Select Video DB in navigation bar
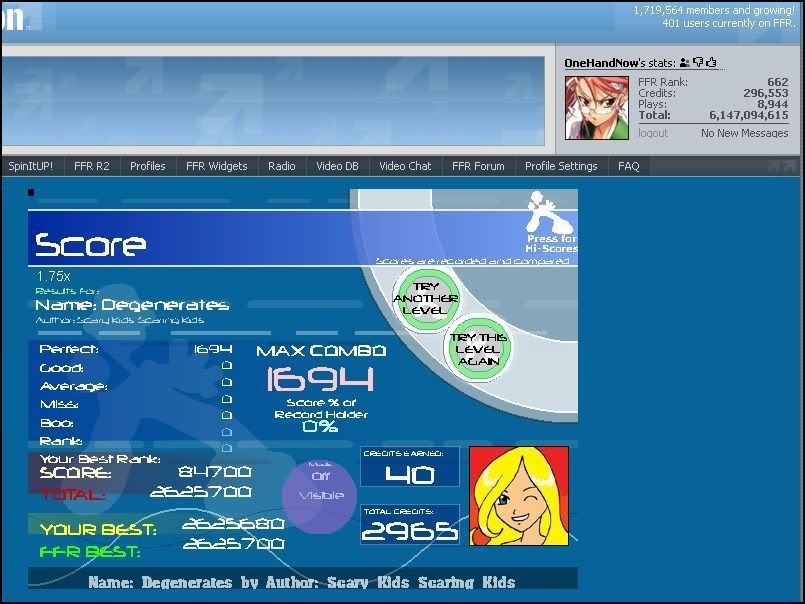The image size is (805, 604). point(337,166)
